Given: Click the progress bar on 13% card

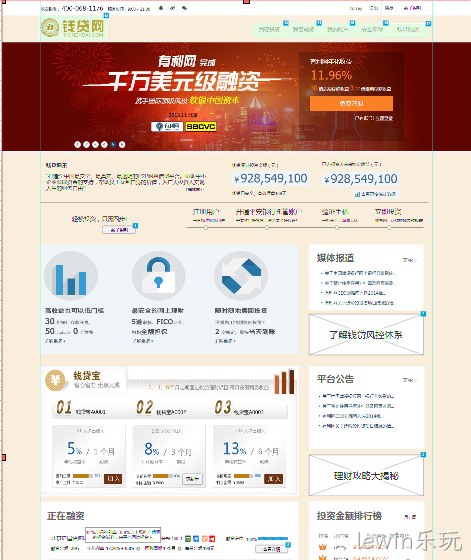Looking at the screenshot, I should tap(244, 476).
